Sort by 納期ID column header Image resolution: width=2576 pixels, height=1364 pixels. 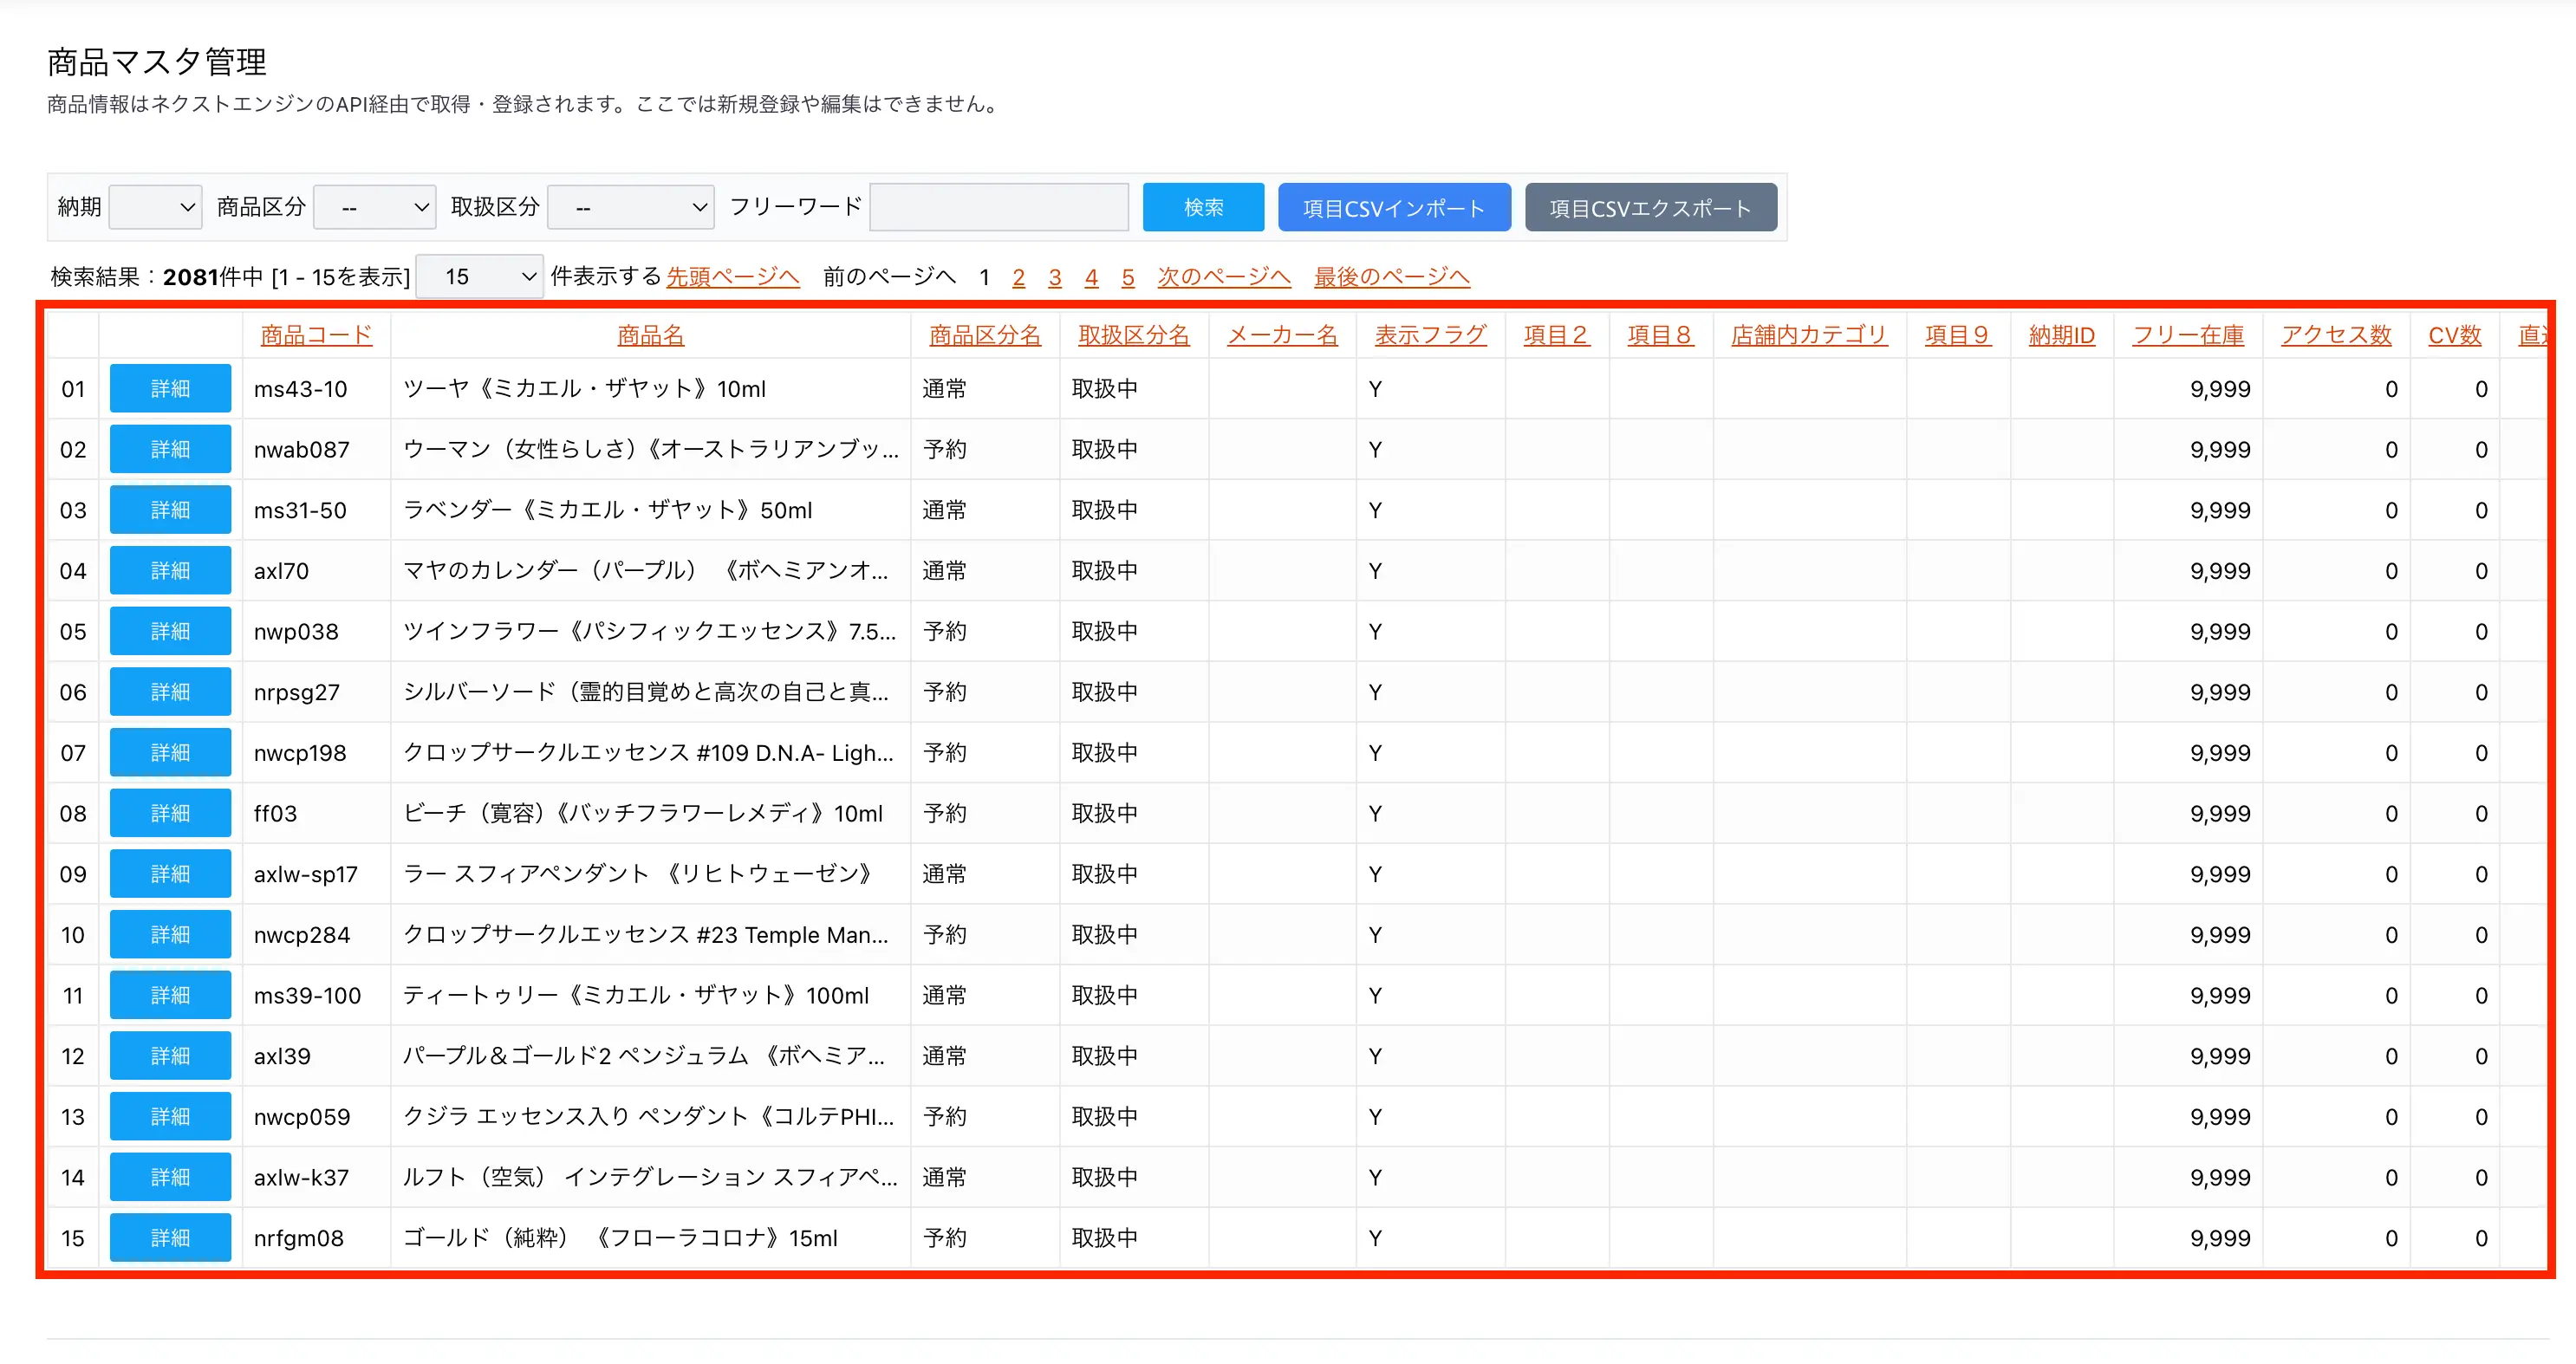point(2061,335)
